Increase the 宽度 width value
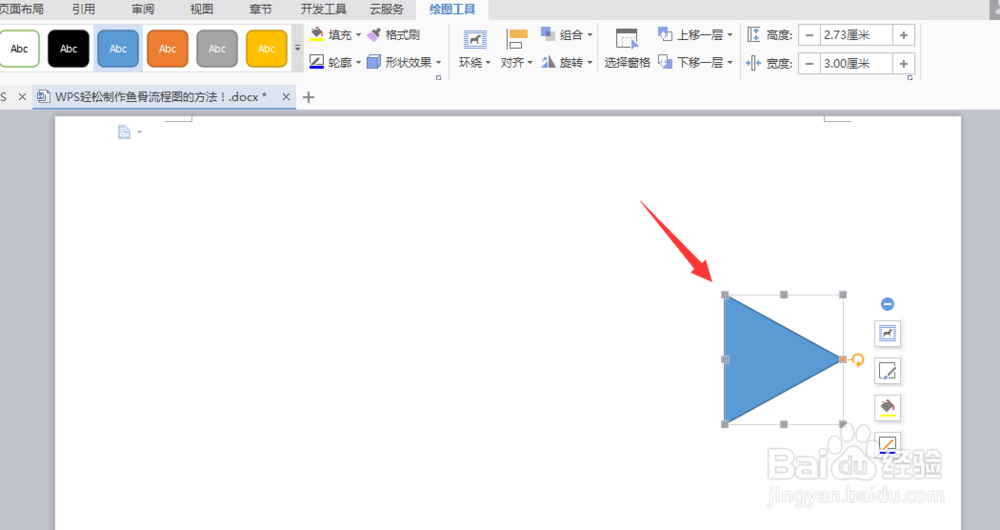Screen dimensions: 1000x530 coord(903,64)
